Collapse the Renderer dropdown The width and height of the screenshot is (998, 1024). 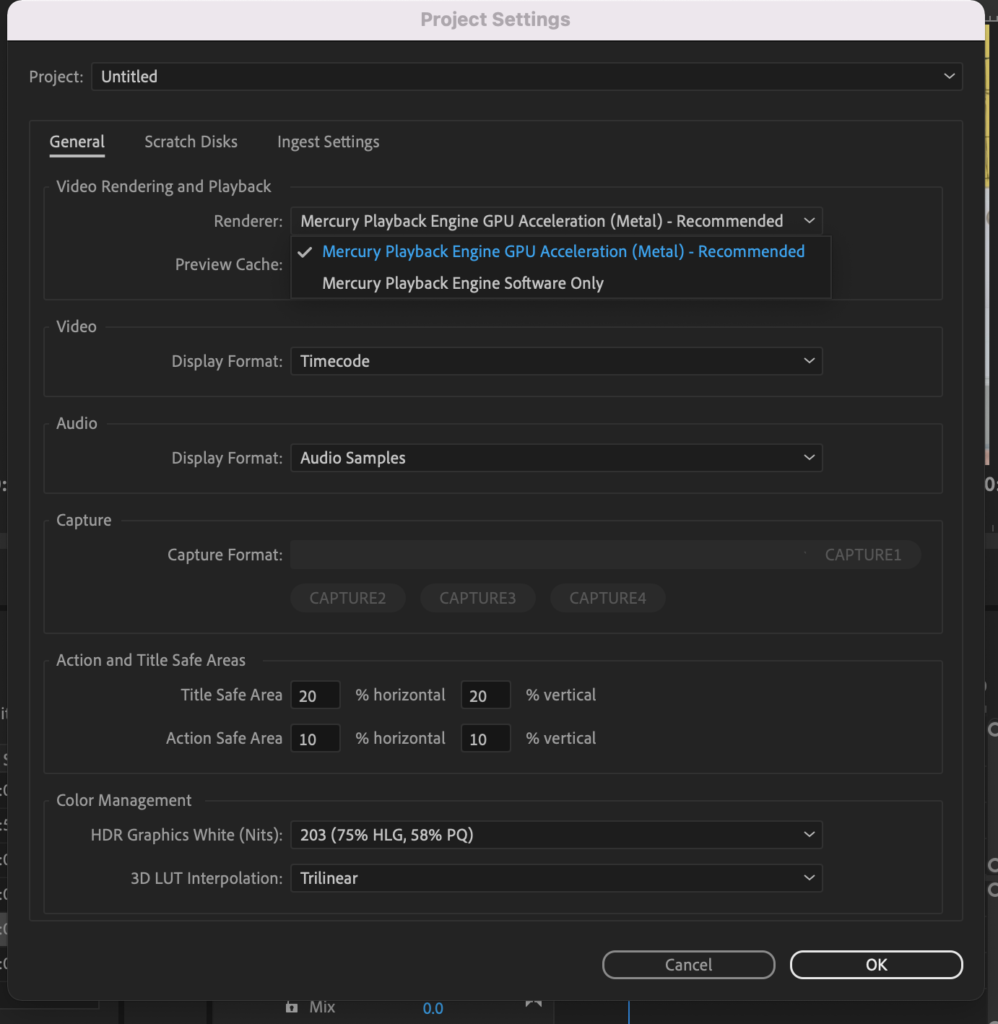[x=556, y=221]
